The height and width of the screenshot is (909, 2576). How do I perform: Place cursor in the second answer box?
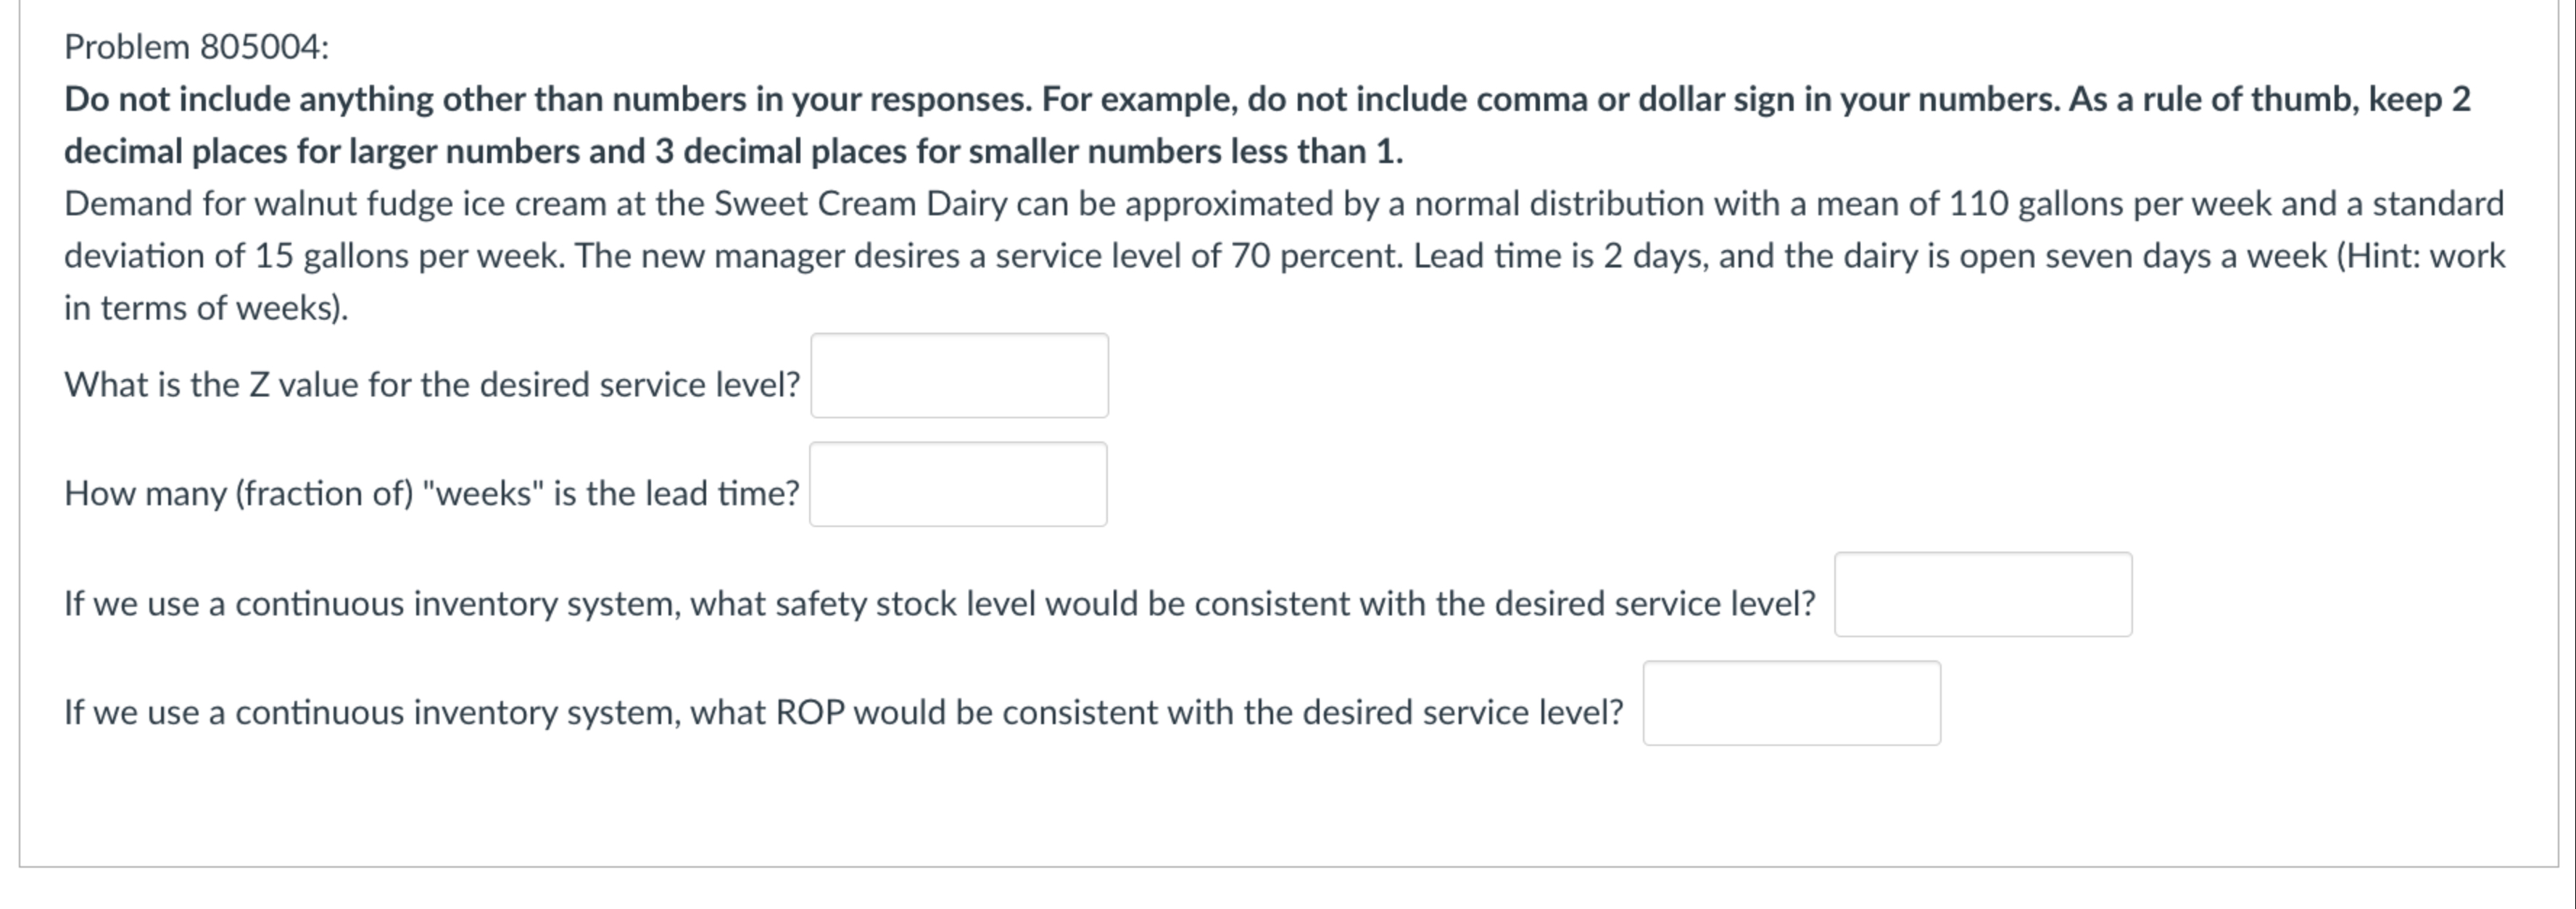tap(957, 484)
